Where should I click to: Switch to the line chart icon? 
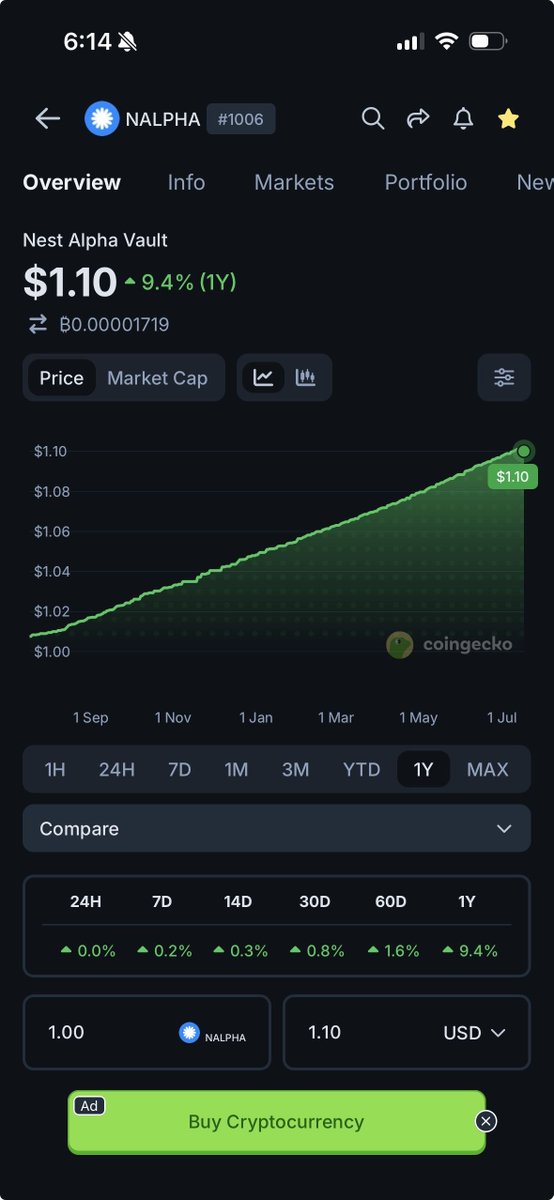tap(264, 377)
